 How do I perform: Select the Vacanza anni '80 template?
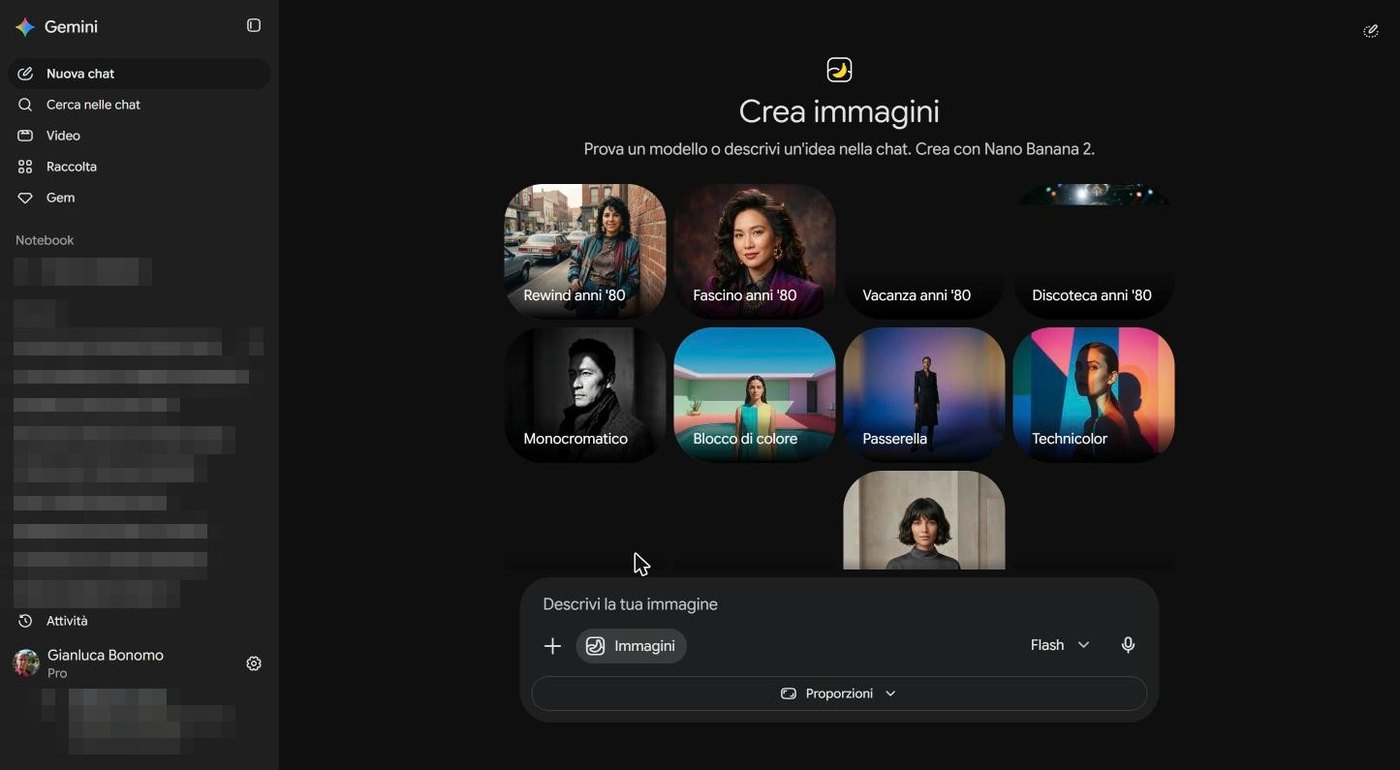click(924, 251)
